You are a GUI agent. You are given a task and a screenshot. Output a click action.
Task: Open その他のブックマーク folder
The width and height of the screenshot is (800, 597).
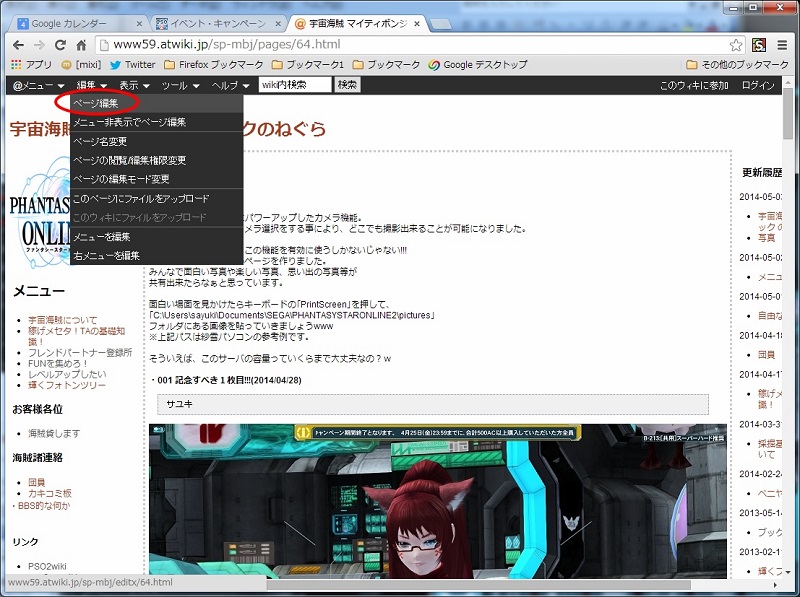[x=738, y=65]
